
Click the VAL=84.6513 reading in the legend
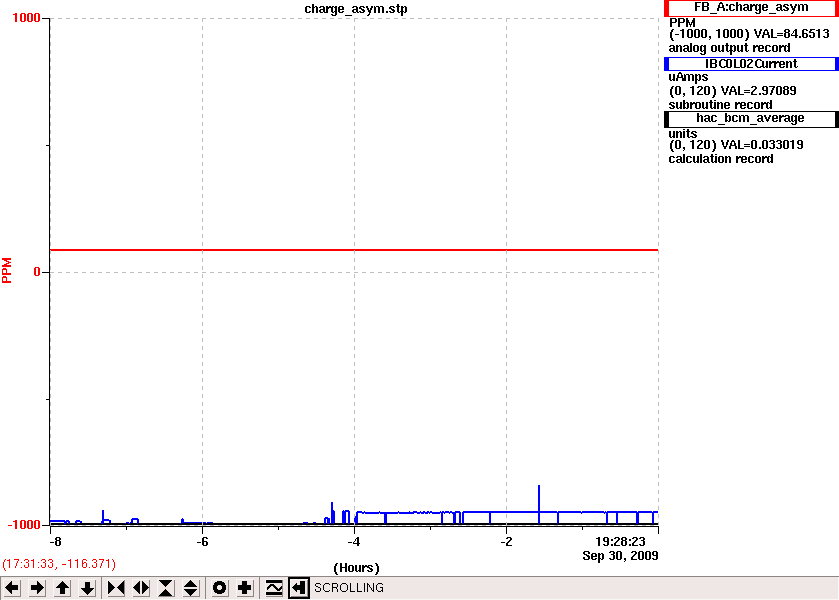(x=791, y=34)
